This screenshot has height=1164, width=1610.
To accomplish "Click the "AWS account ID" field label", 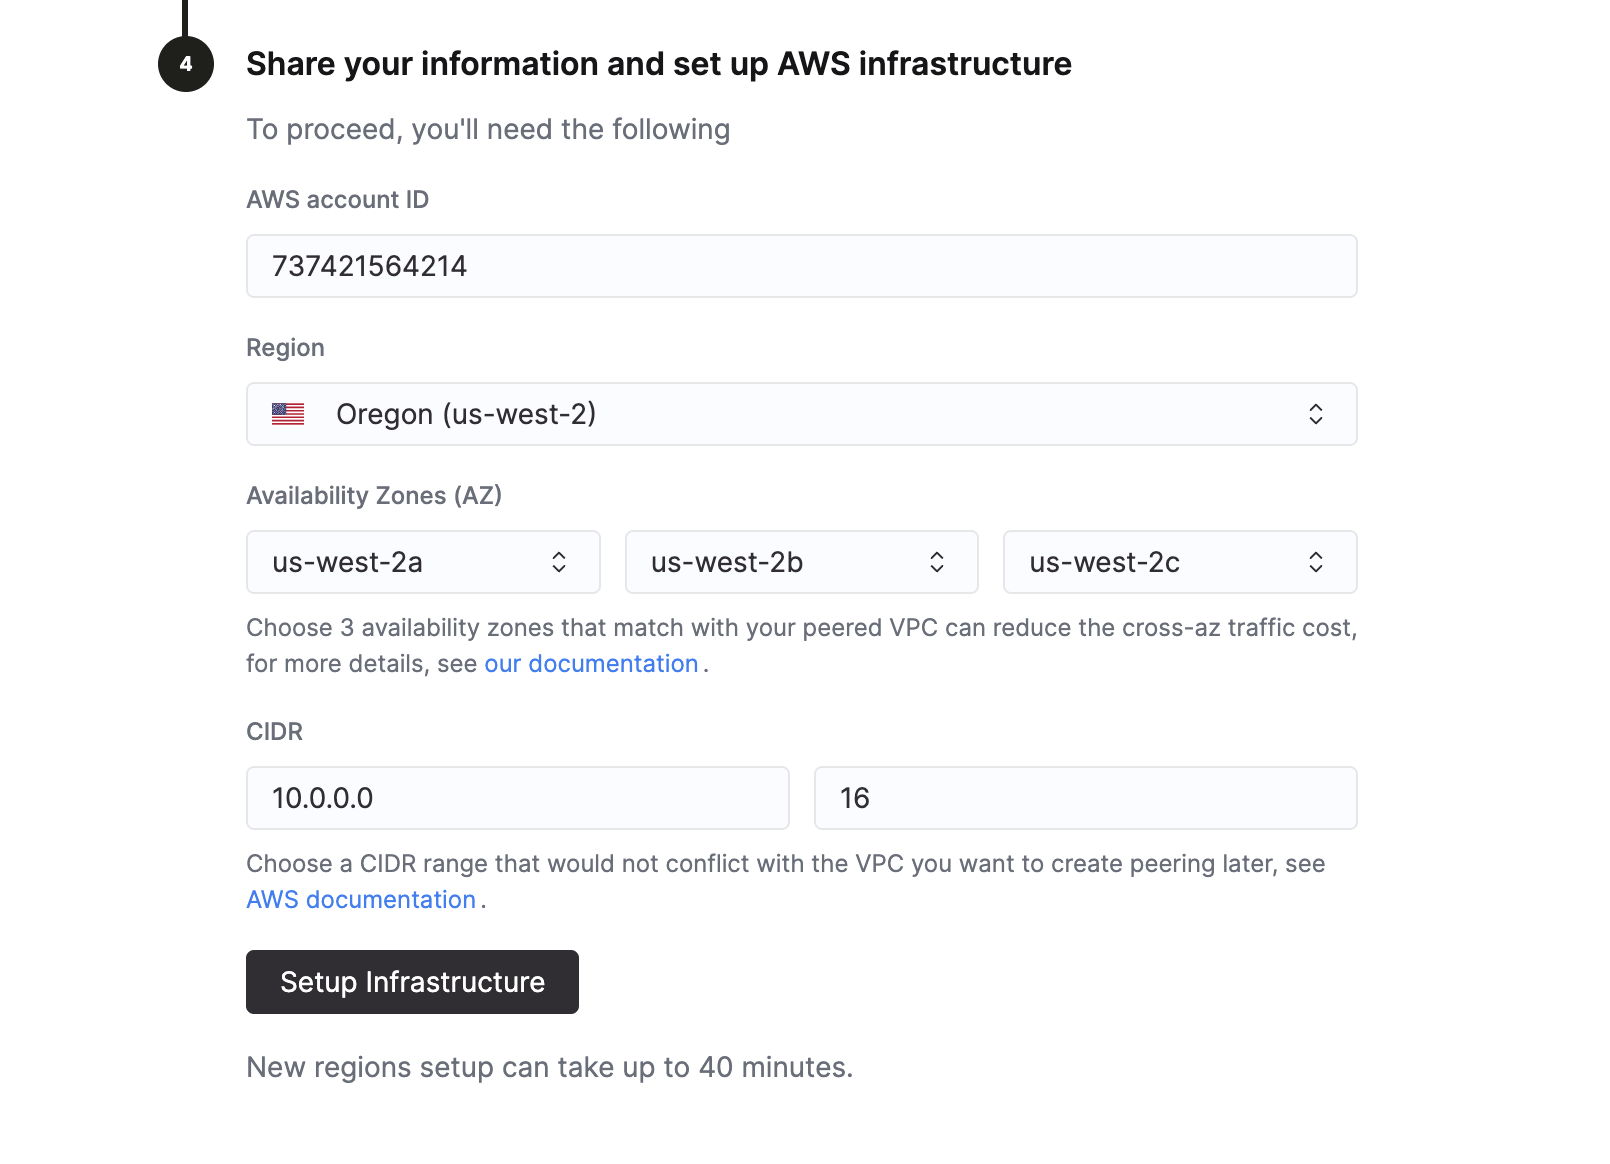I will tap(337, 200).
